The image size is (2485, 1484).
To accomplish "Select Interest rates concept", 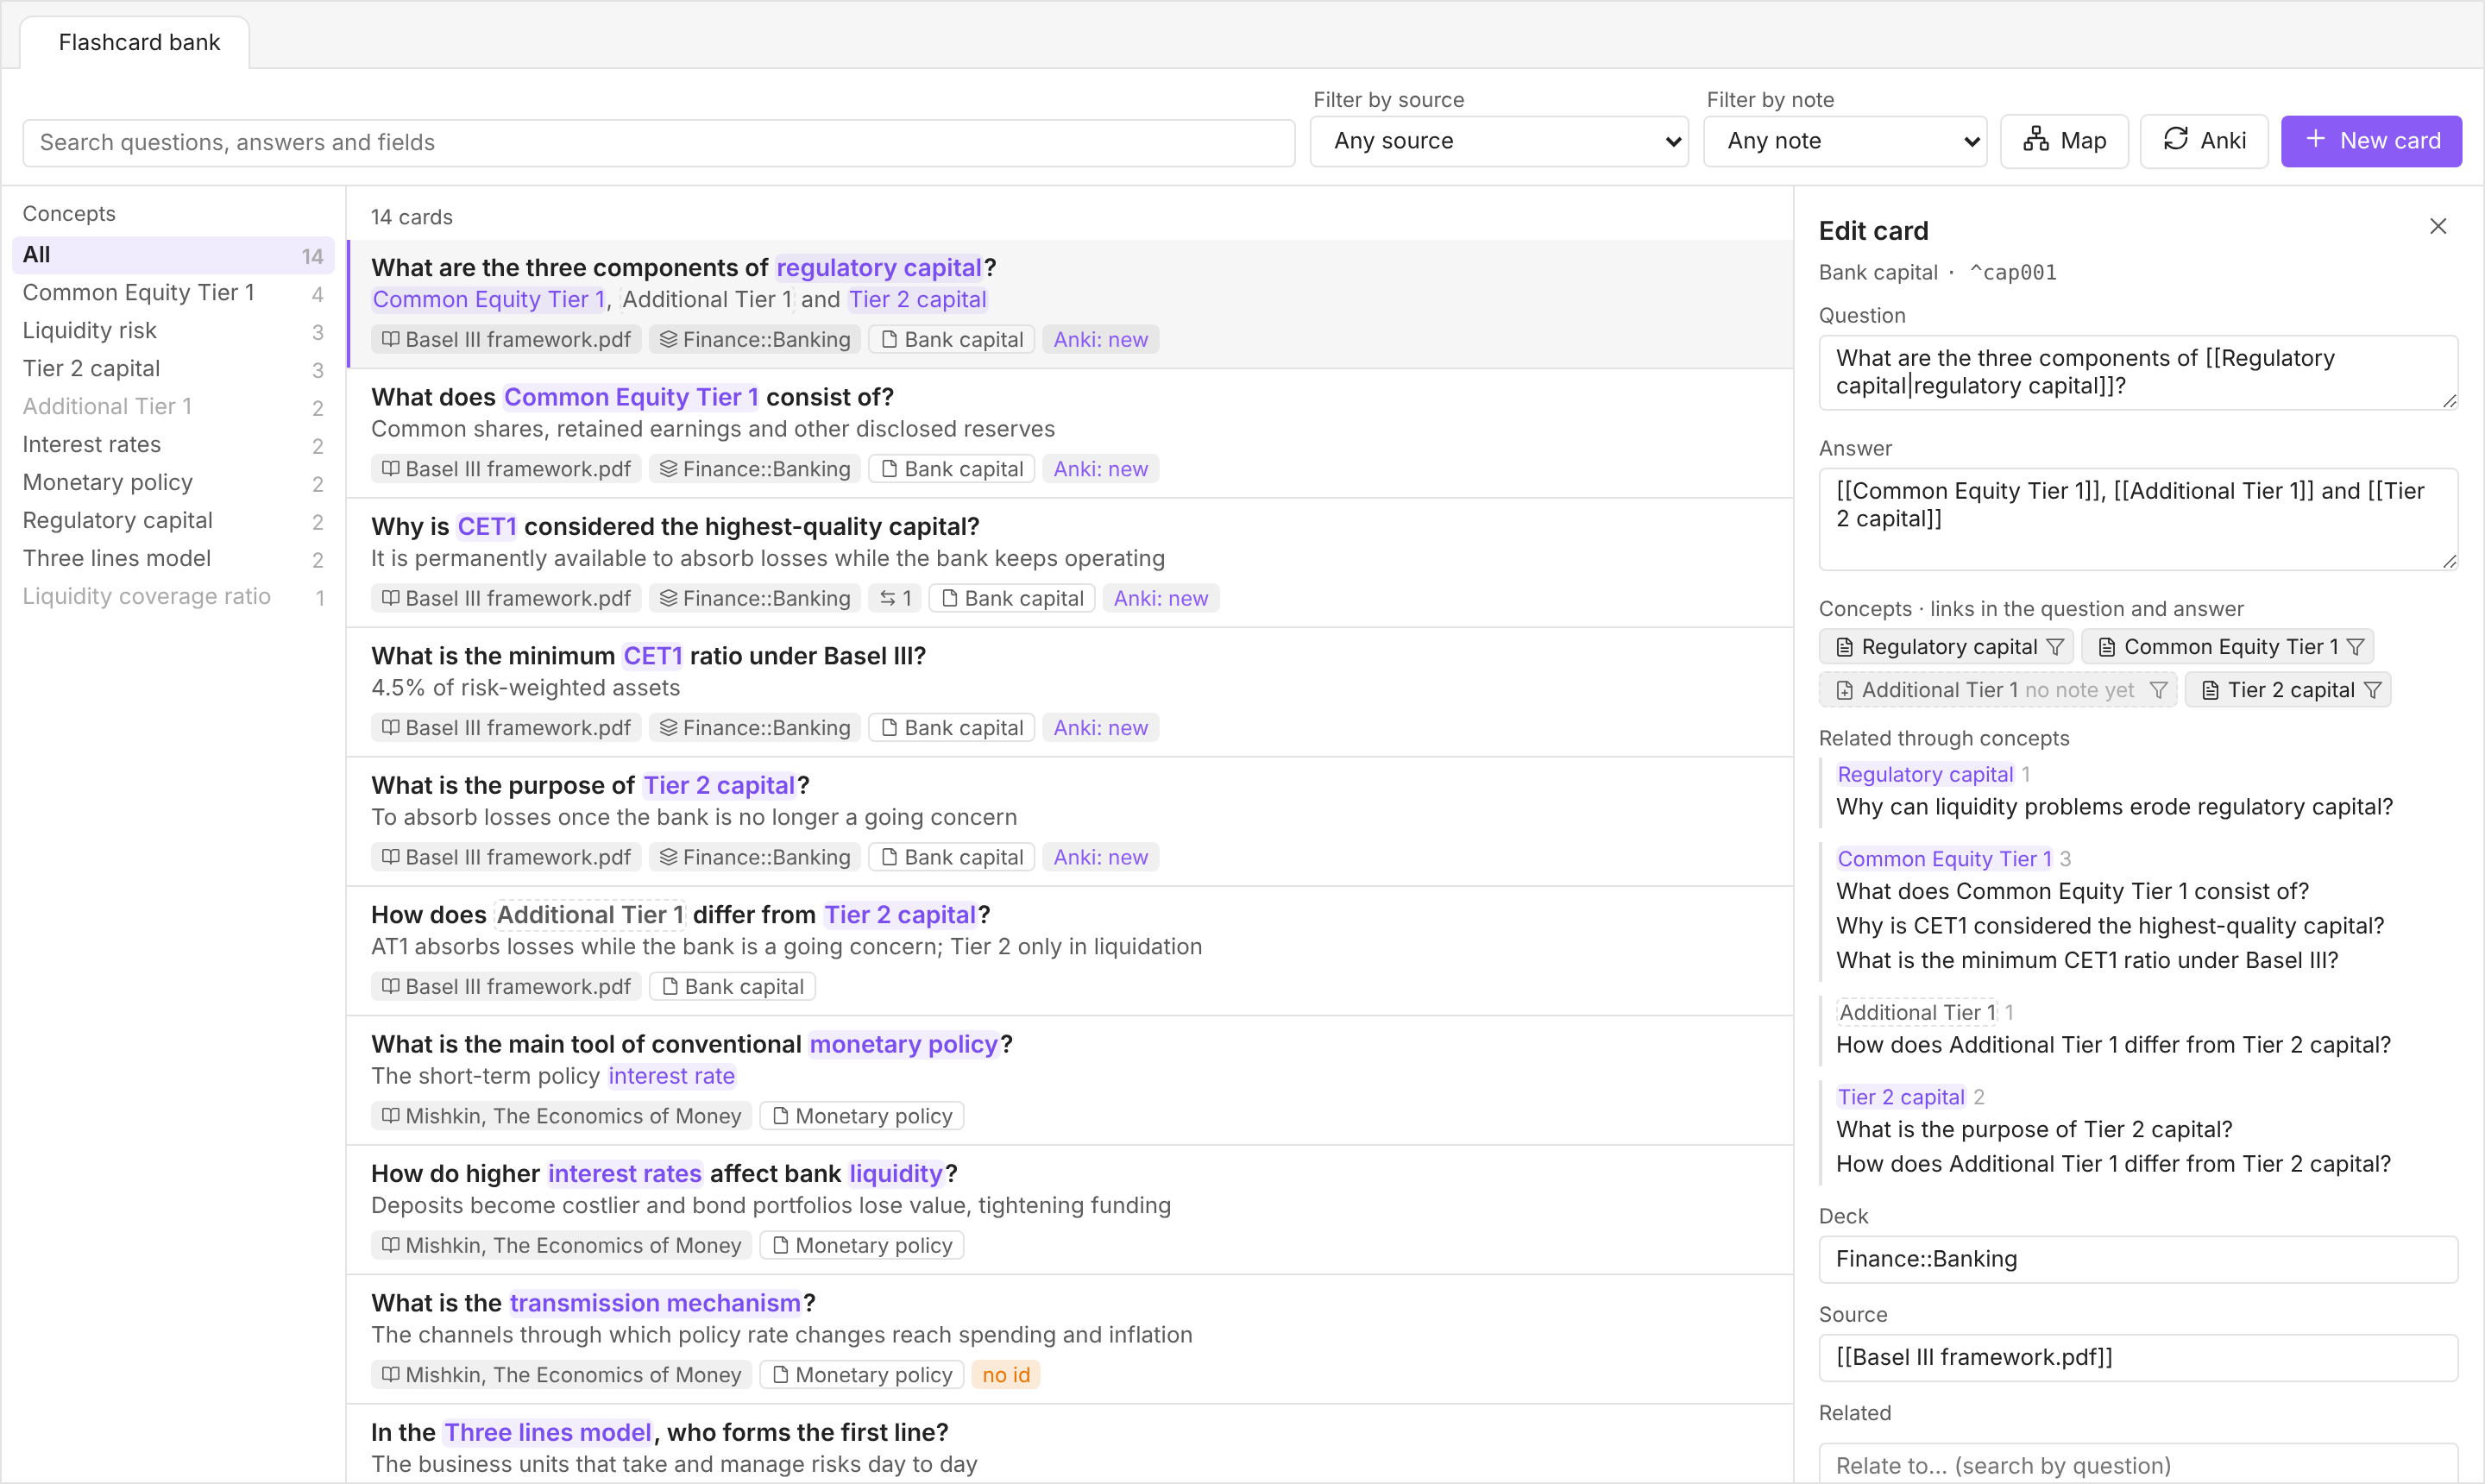I will (172, 445).
